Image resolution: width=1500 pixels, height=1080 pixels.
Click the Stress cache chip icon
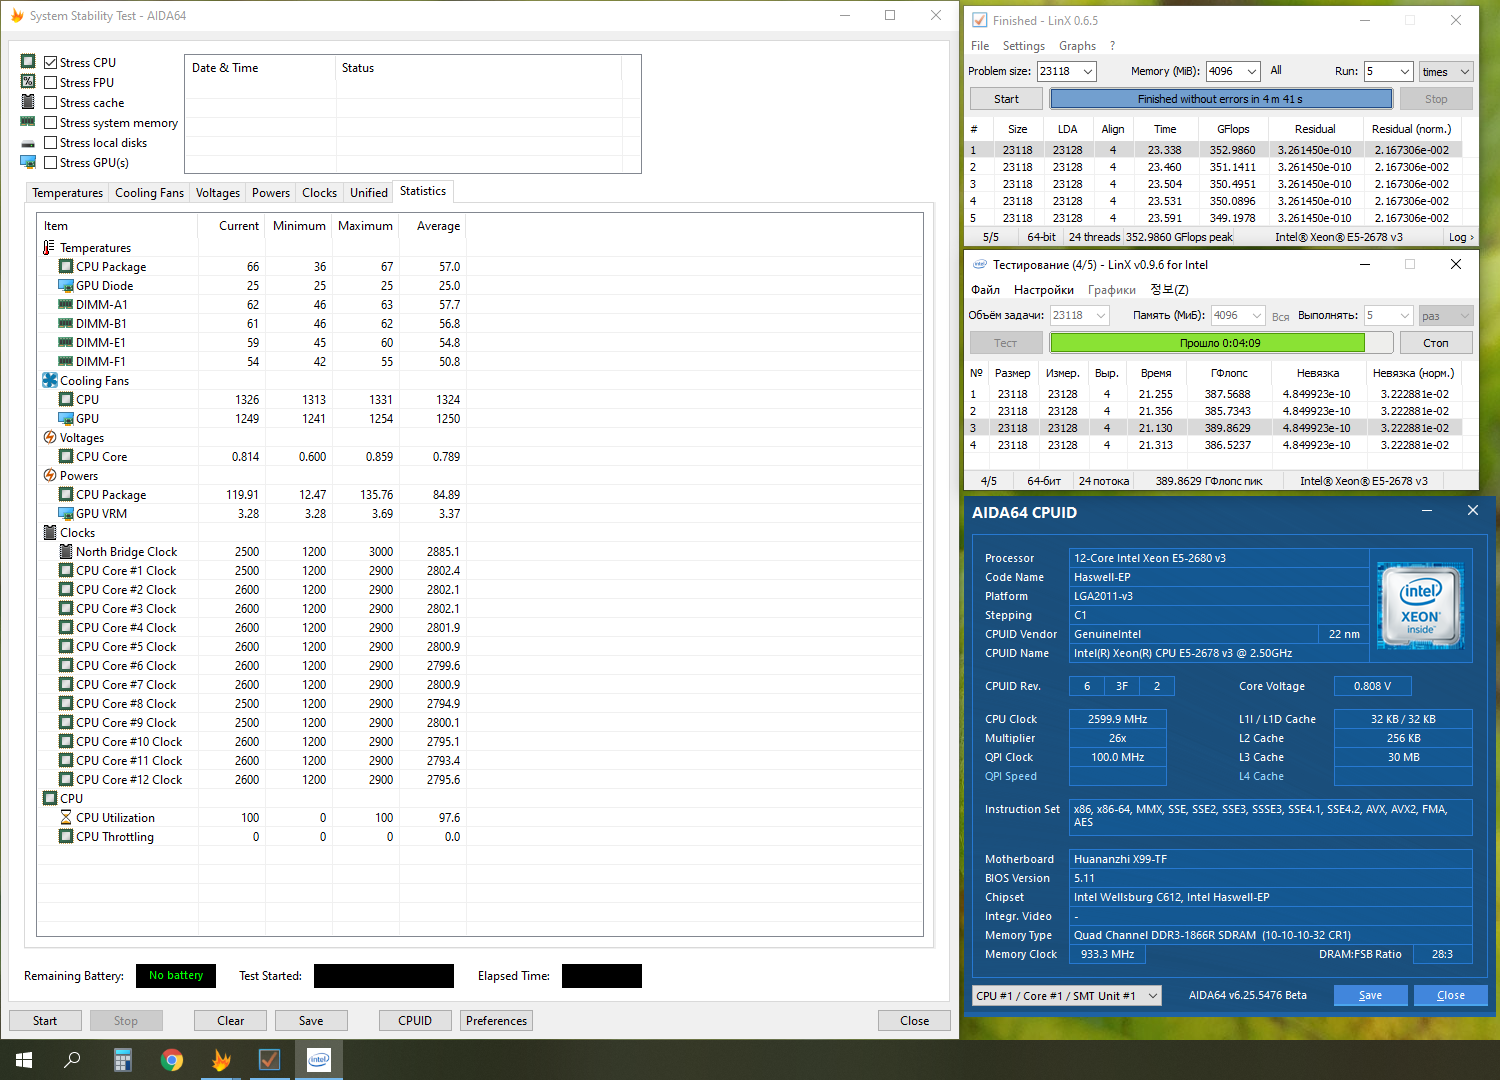coord(28,102)
